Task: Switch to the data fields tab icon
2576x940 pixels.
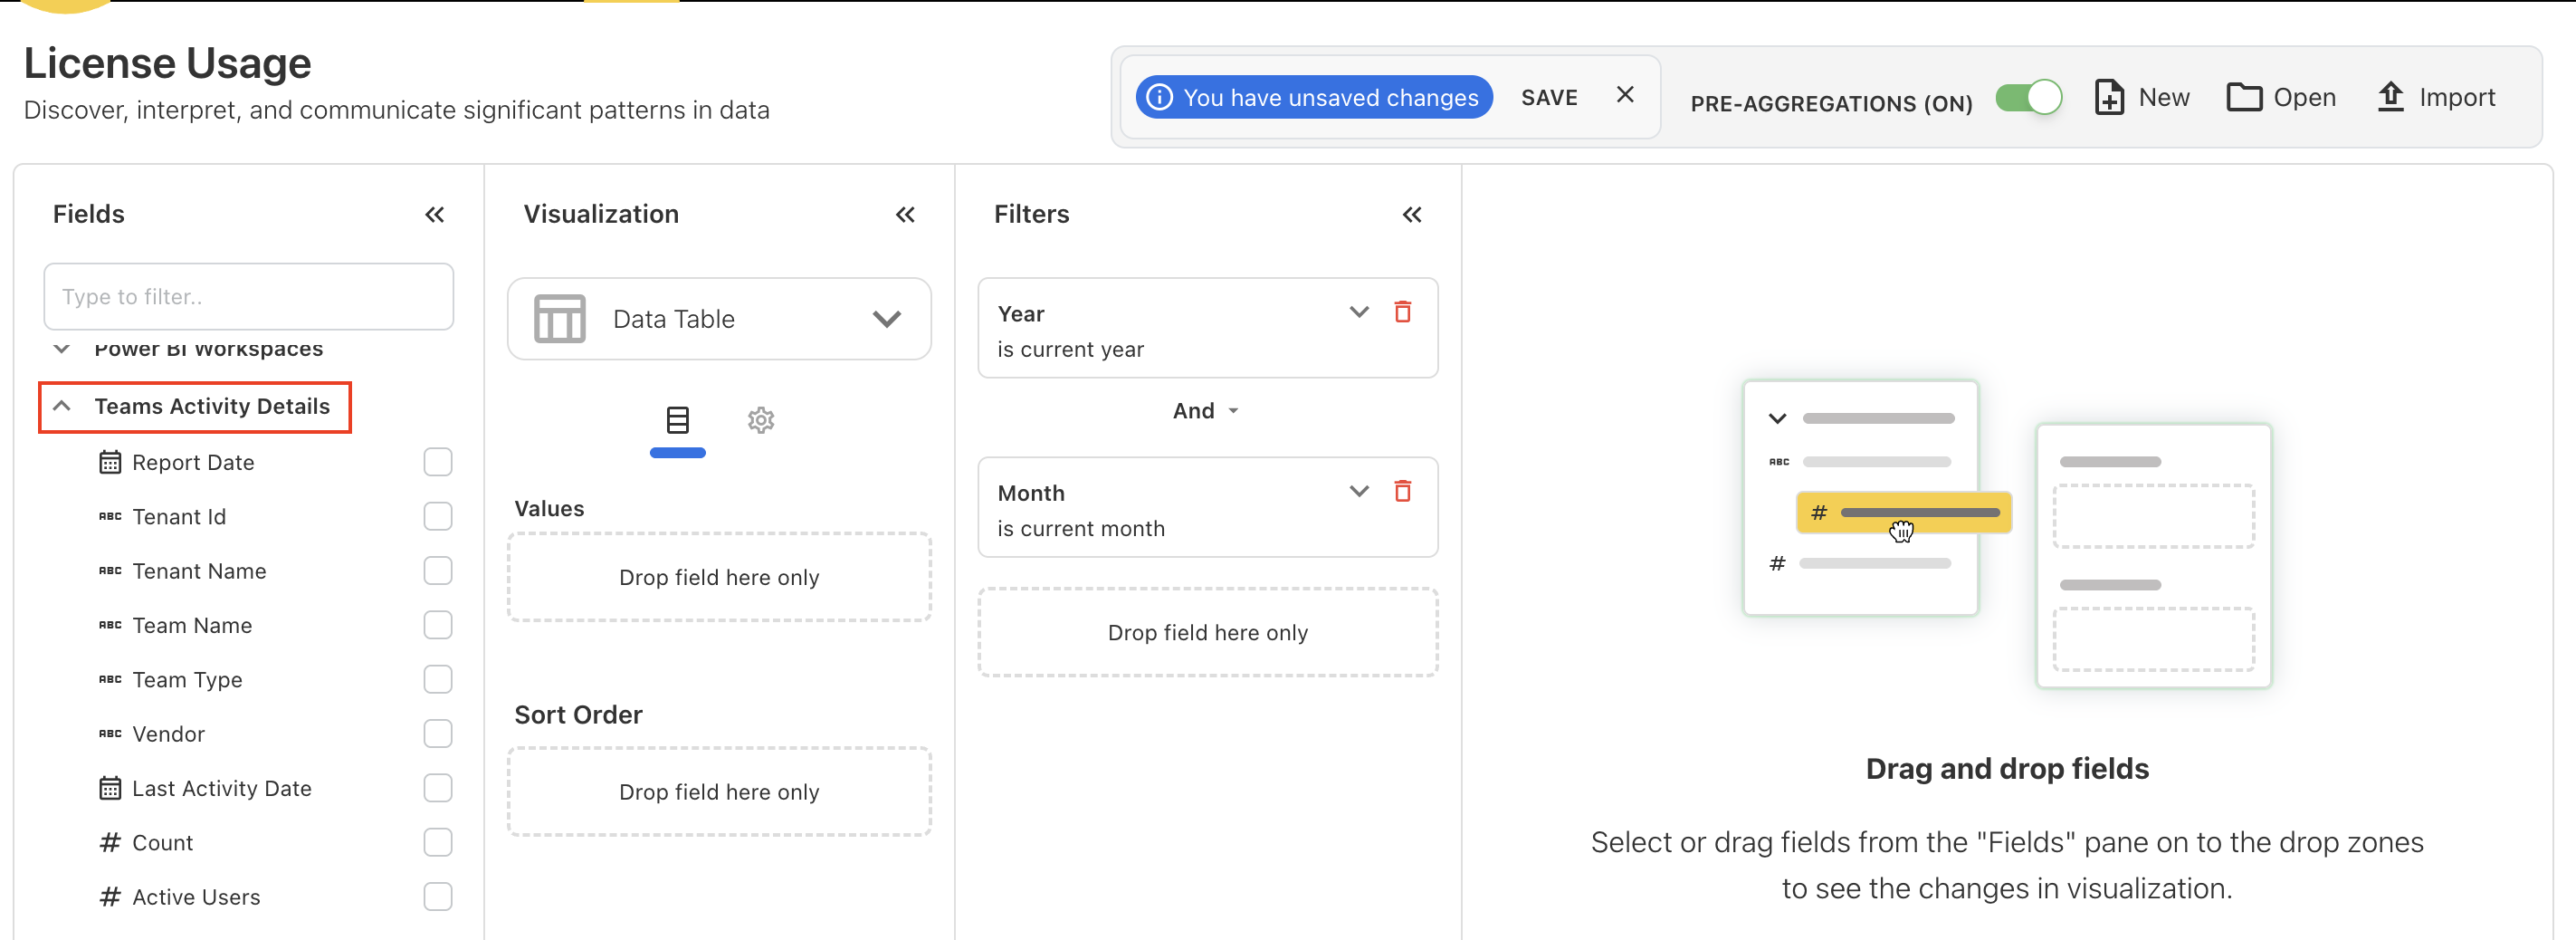Action: (677, 420)
